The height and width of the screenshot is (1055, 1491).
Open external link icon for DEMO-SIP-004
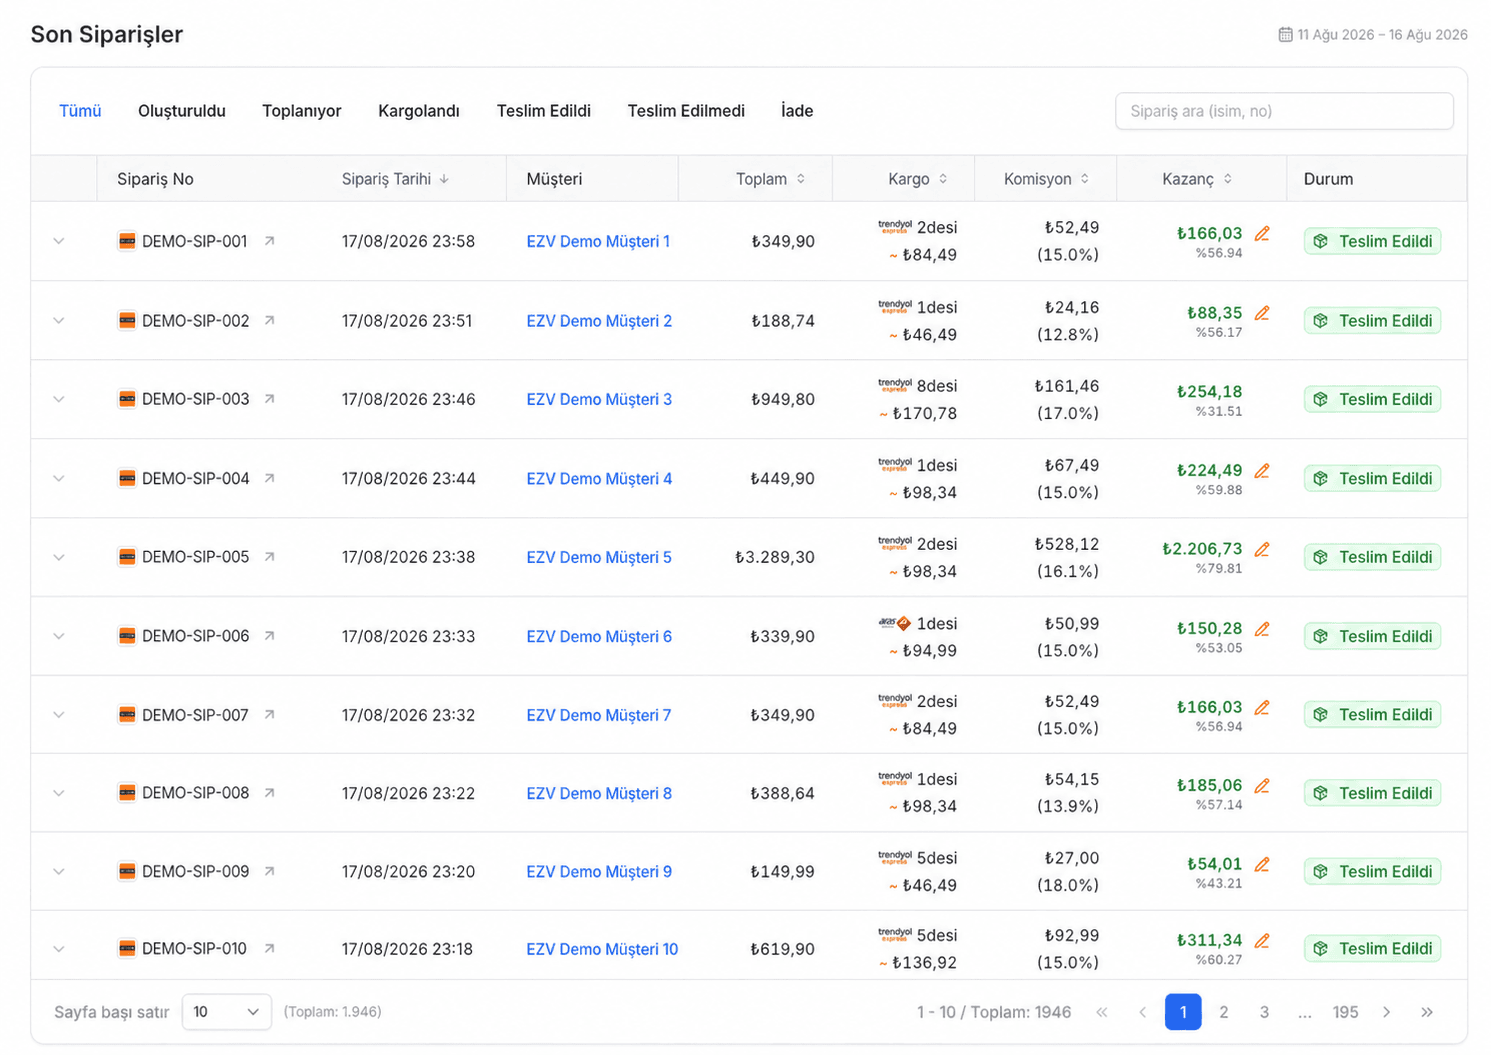[269, 478]
